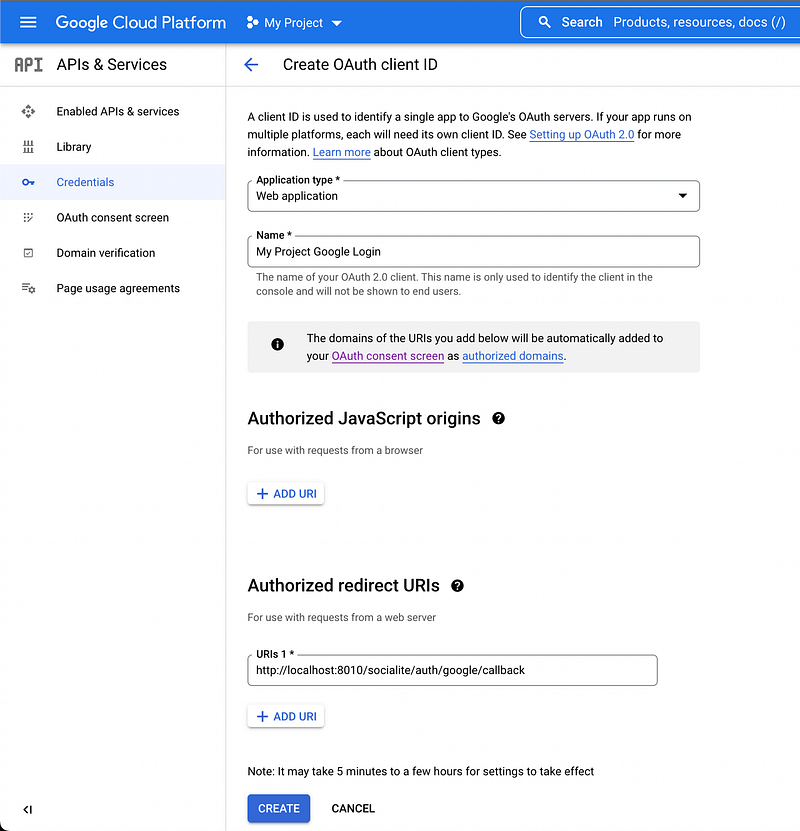Screen dimensions: 800x831
Task: Open the Setting up OAuth 2.0 link
Action: tap(581, 135)
